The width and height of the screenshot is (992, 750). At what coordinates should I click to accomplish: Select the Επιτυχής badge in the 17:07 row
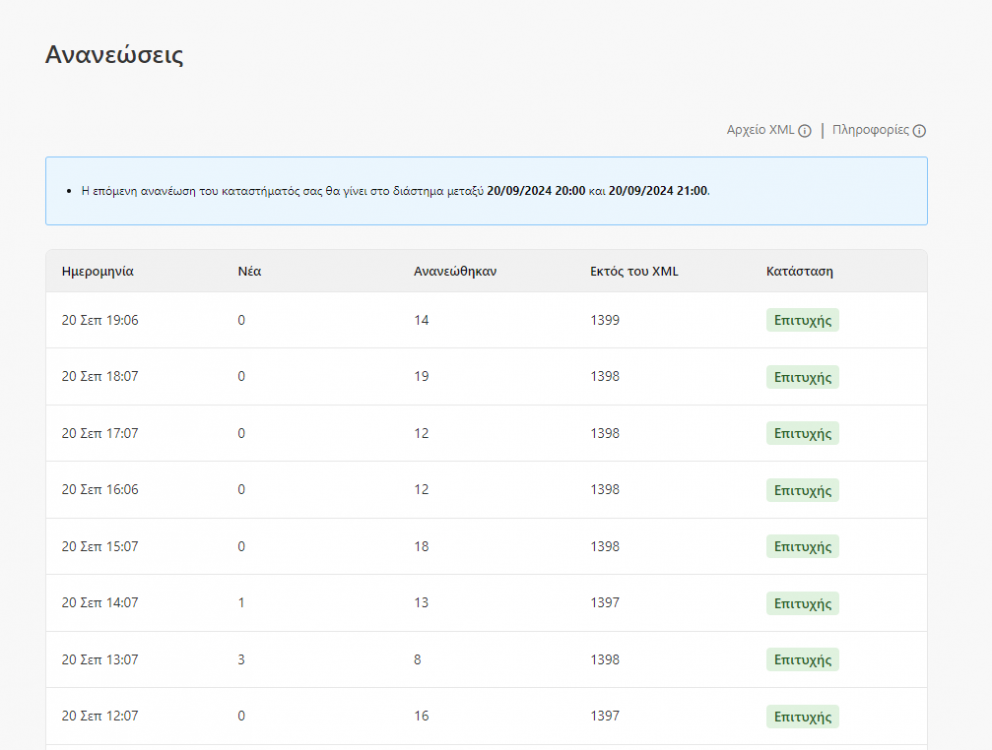pyautogui.click(x=802, y=433)
